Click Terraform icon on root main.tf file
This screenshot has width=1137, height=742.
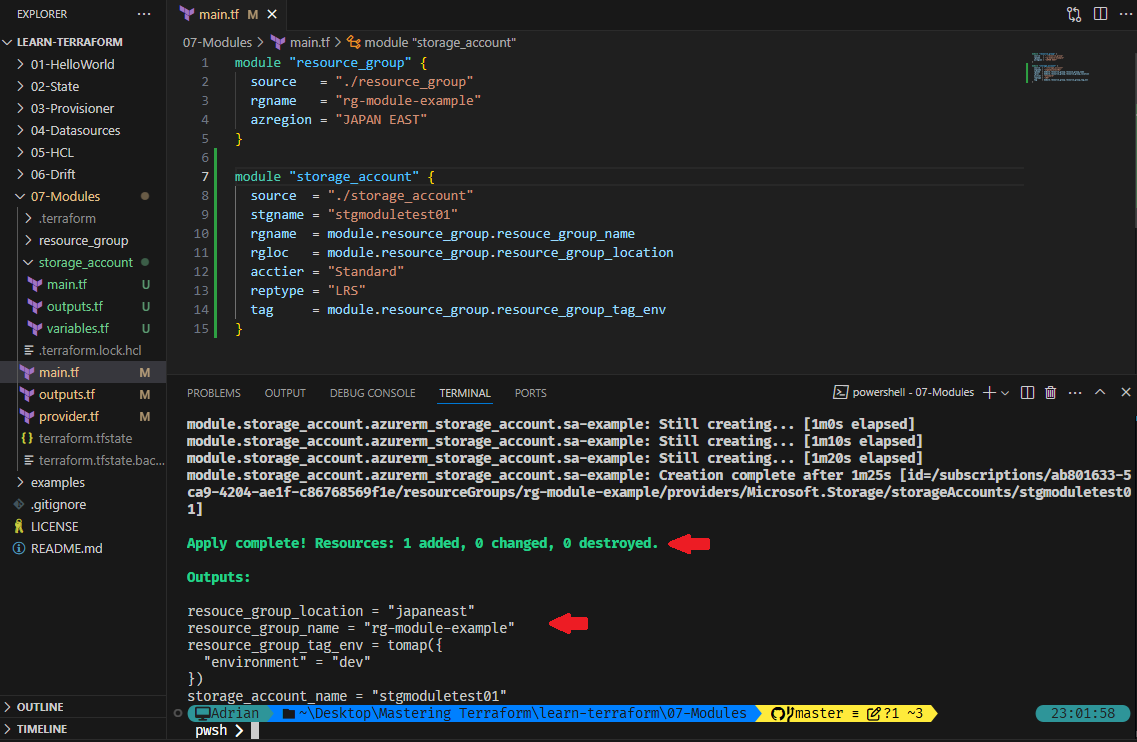click(x=27, y=373)
